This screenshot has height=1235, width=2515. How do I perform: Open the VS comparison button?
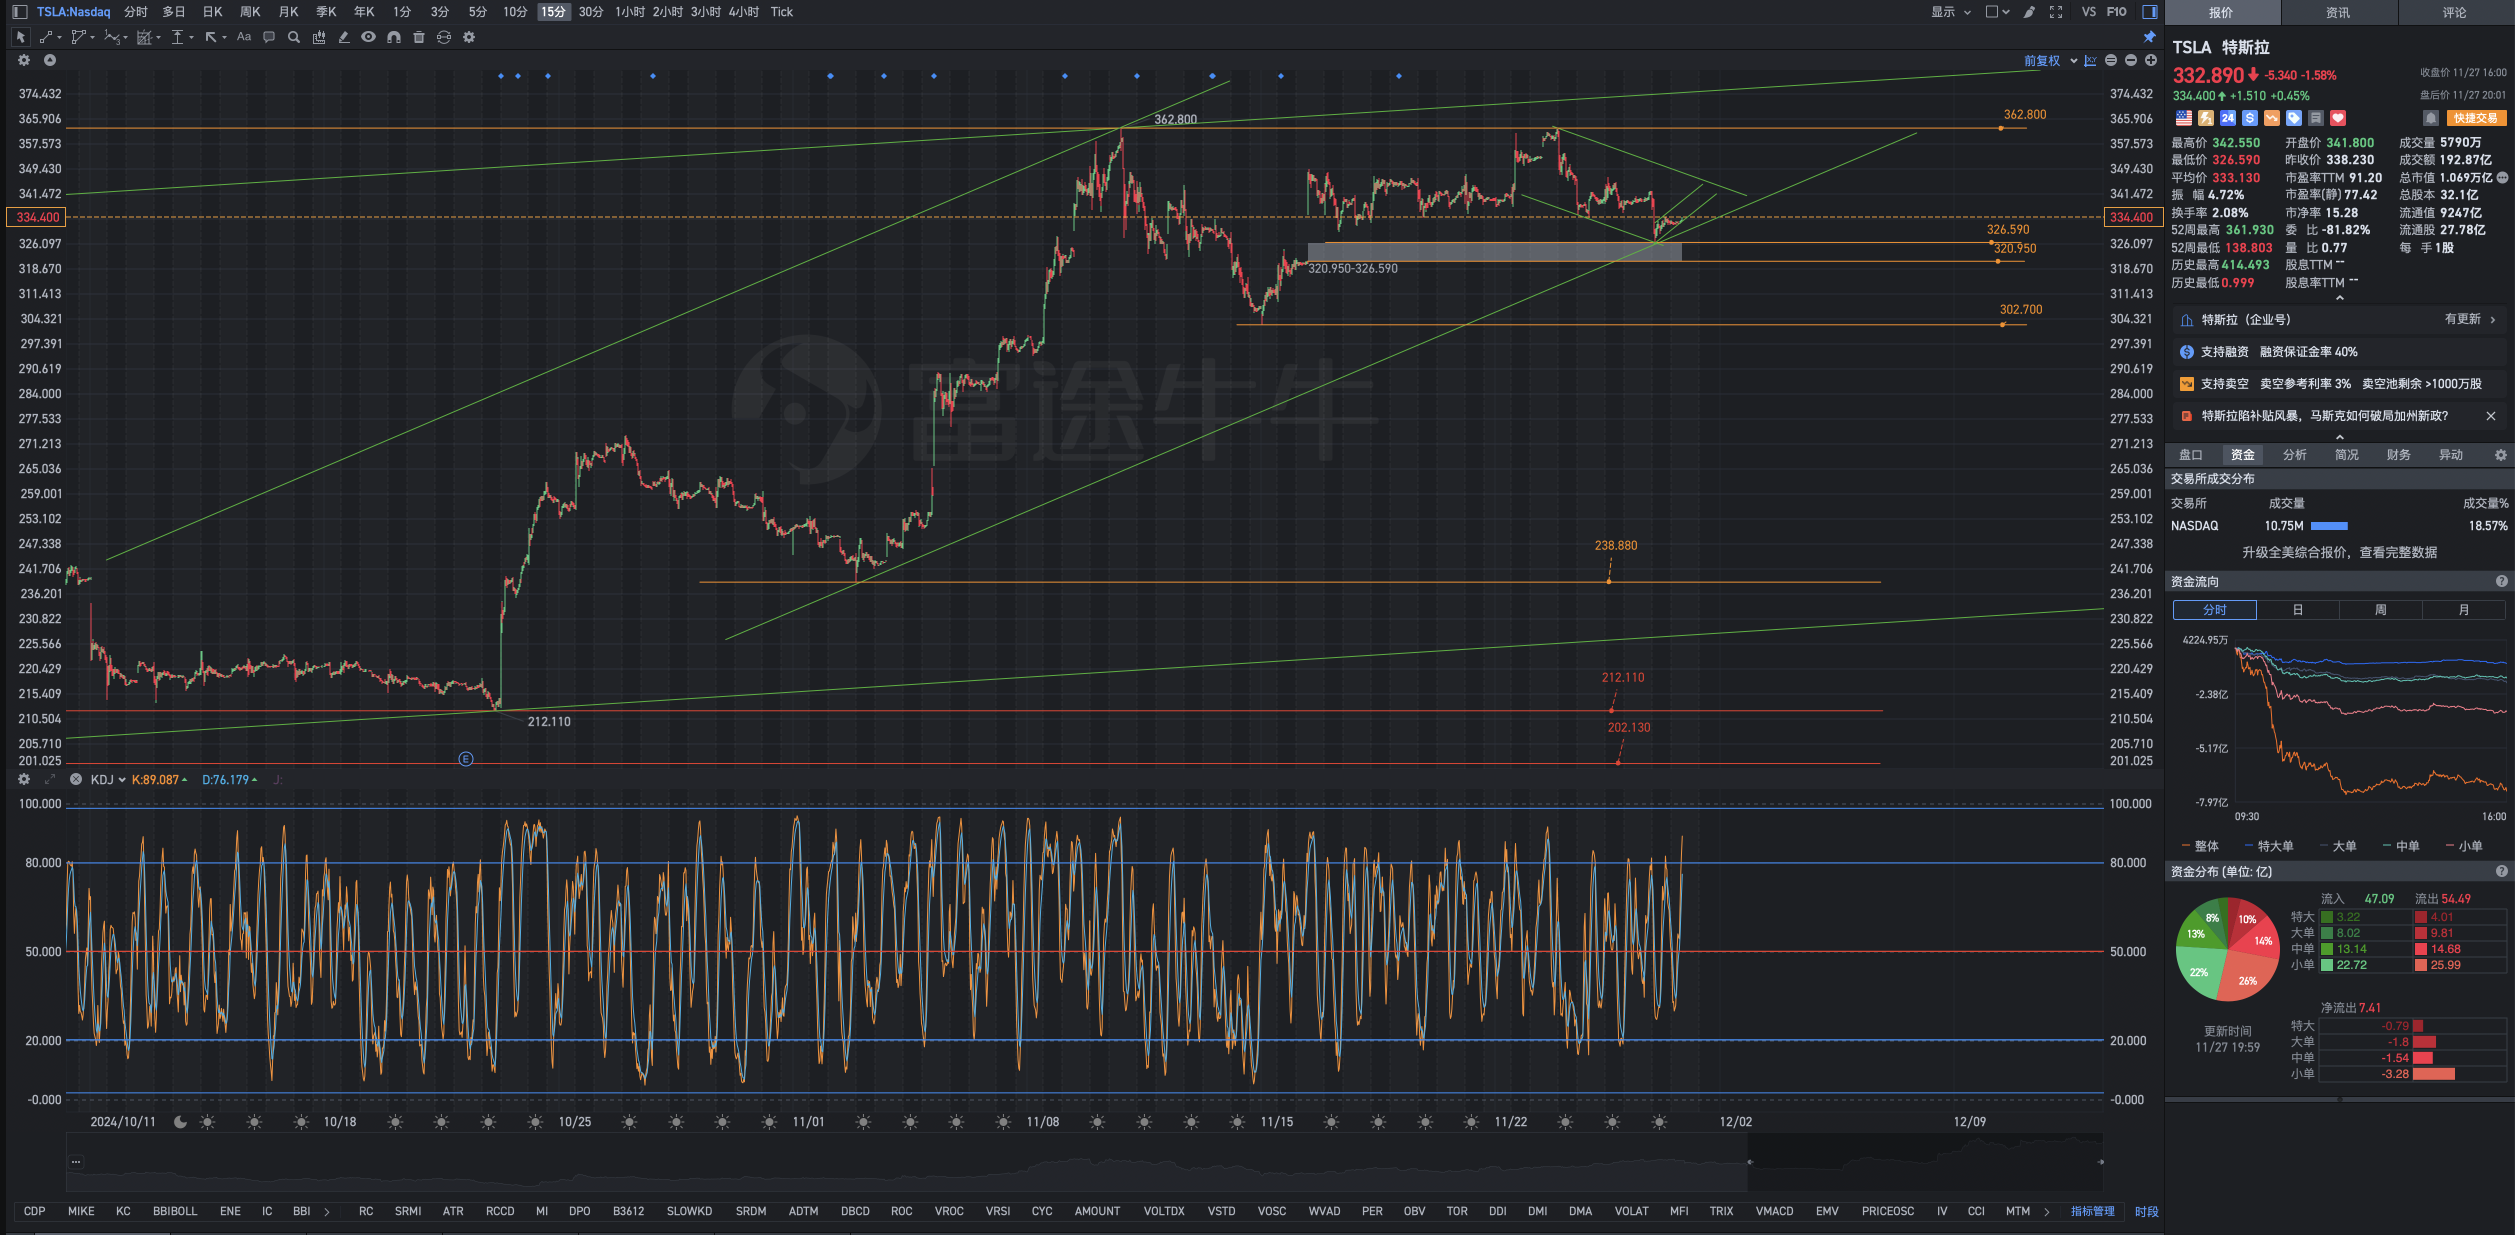(2089, 12)
